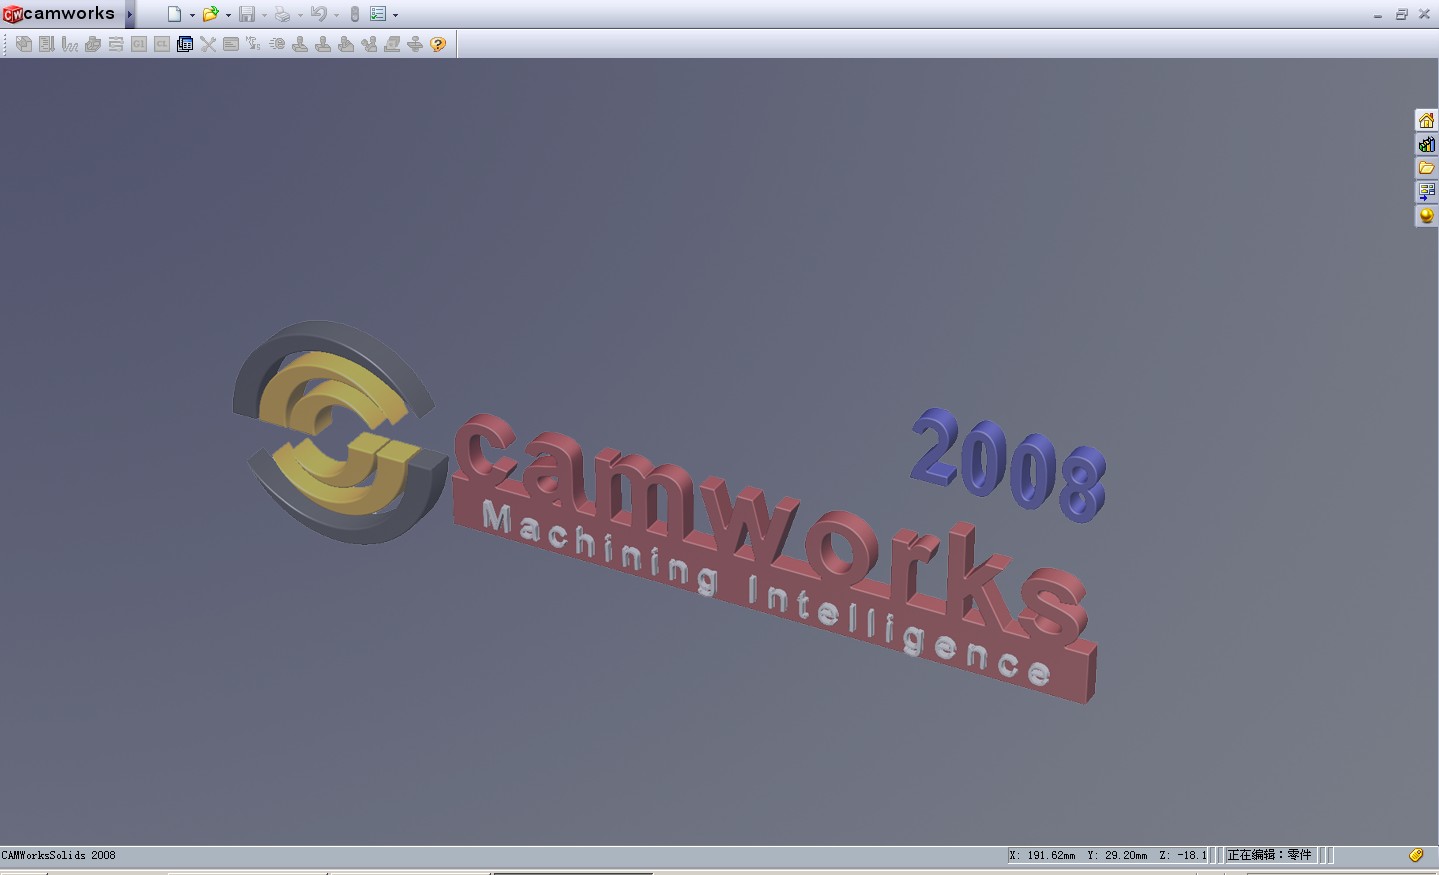Open the Appearances gold sphere tab
The height and width of the screenshot is (875, 1439).
(x=1427, y=215)
